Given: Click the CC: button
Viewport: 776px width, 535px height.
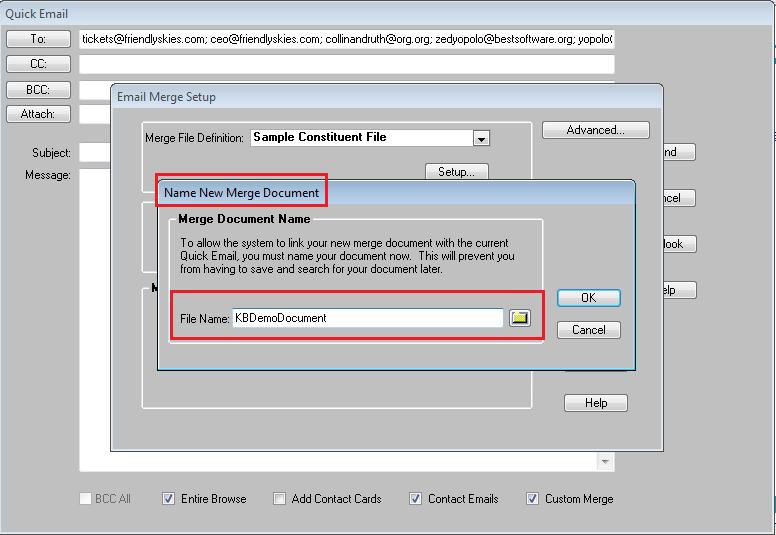Looking at the screenshot, I should [x=38, y=64].
